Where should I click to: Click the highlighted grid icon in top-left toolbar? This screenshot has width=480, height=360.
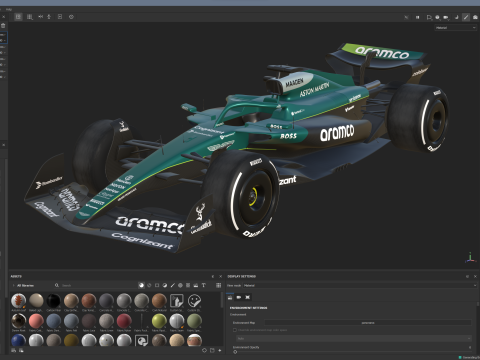tap(18, 17)
